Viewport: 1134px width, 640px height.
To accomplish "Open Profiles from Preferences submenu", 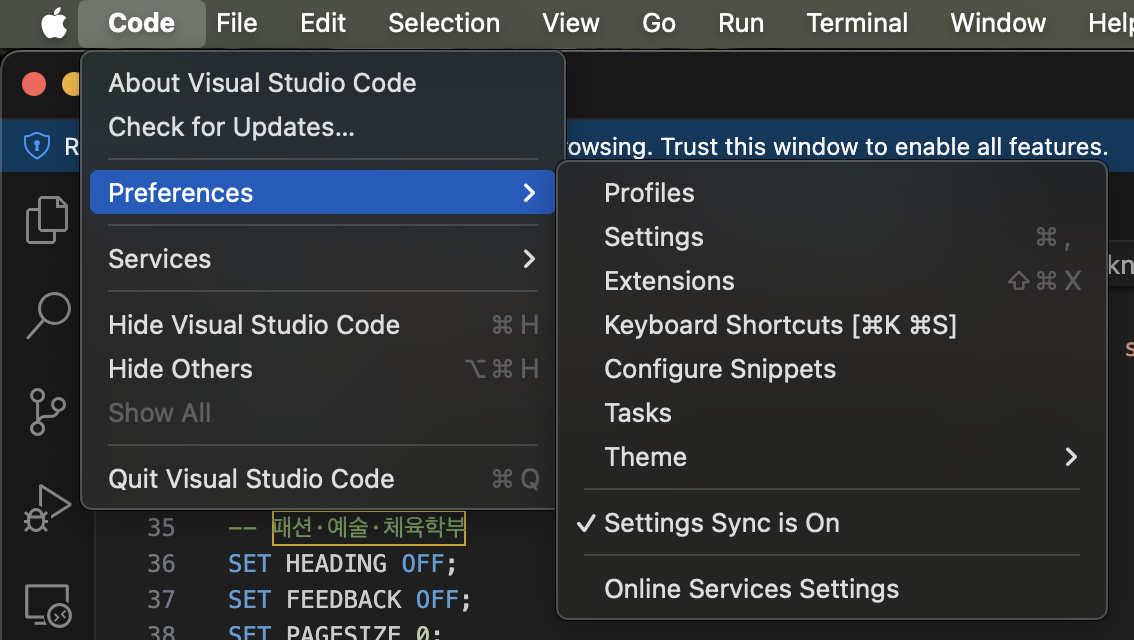I will pyautogui.click(x=832, y=193).
